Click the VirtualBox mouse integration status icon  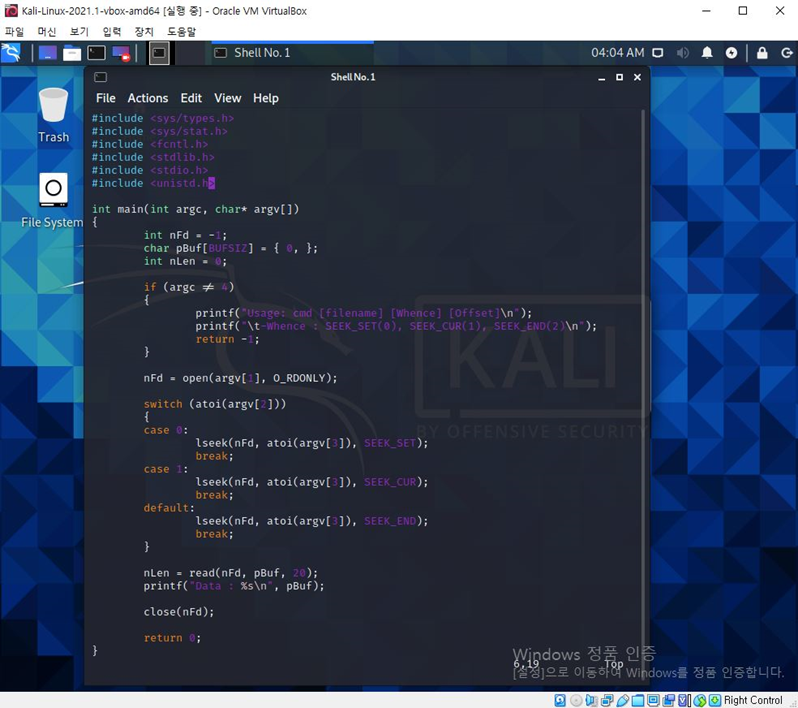(700, 700)
